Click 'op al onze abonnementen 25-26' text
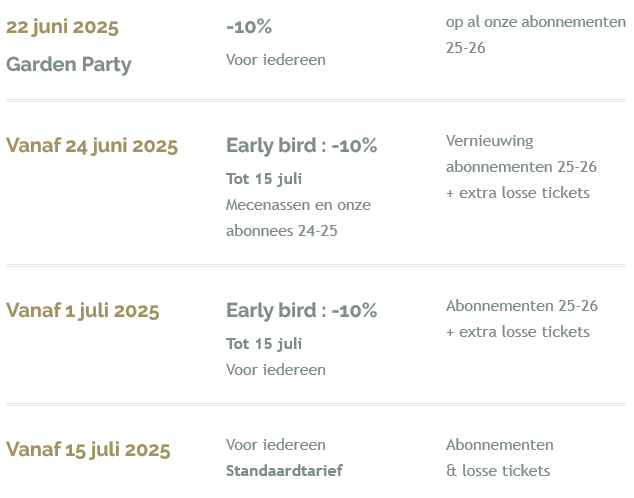The width and height of the screenshot is (634, 498). tap(535, 34)
